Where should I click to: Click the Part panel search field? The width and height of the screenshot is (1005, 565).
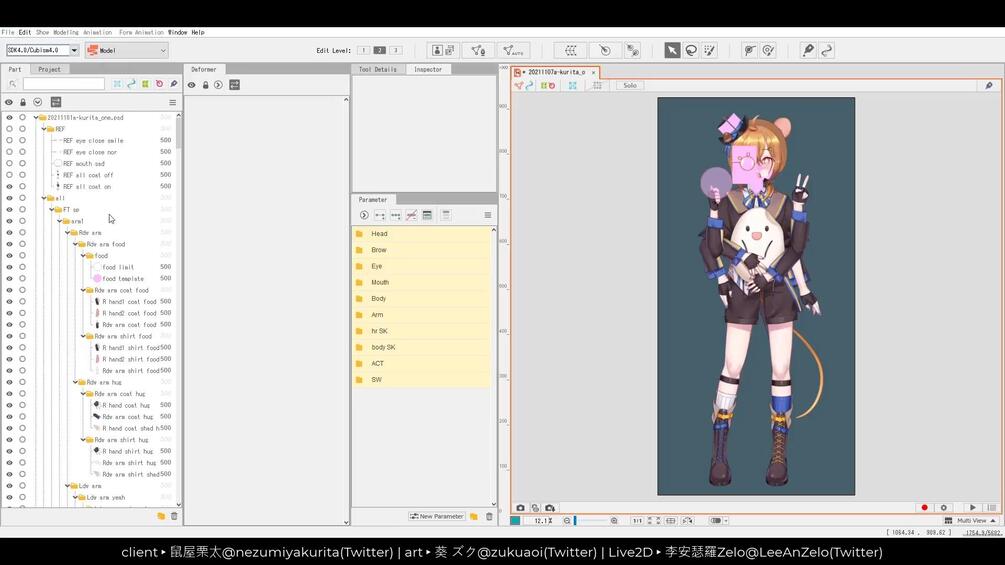pyautogui.click(x=63, y=84)
